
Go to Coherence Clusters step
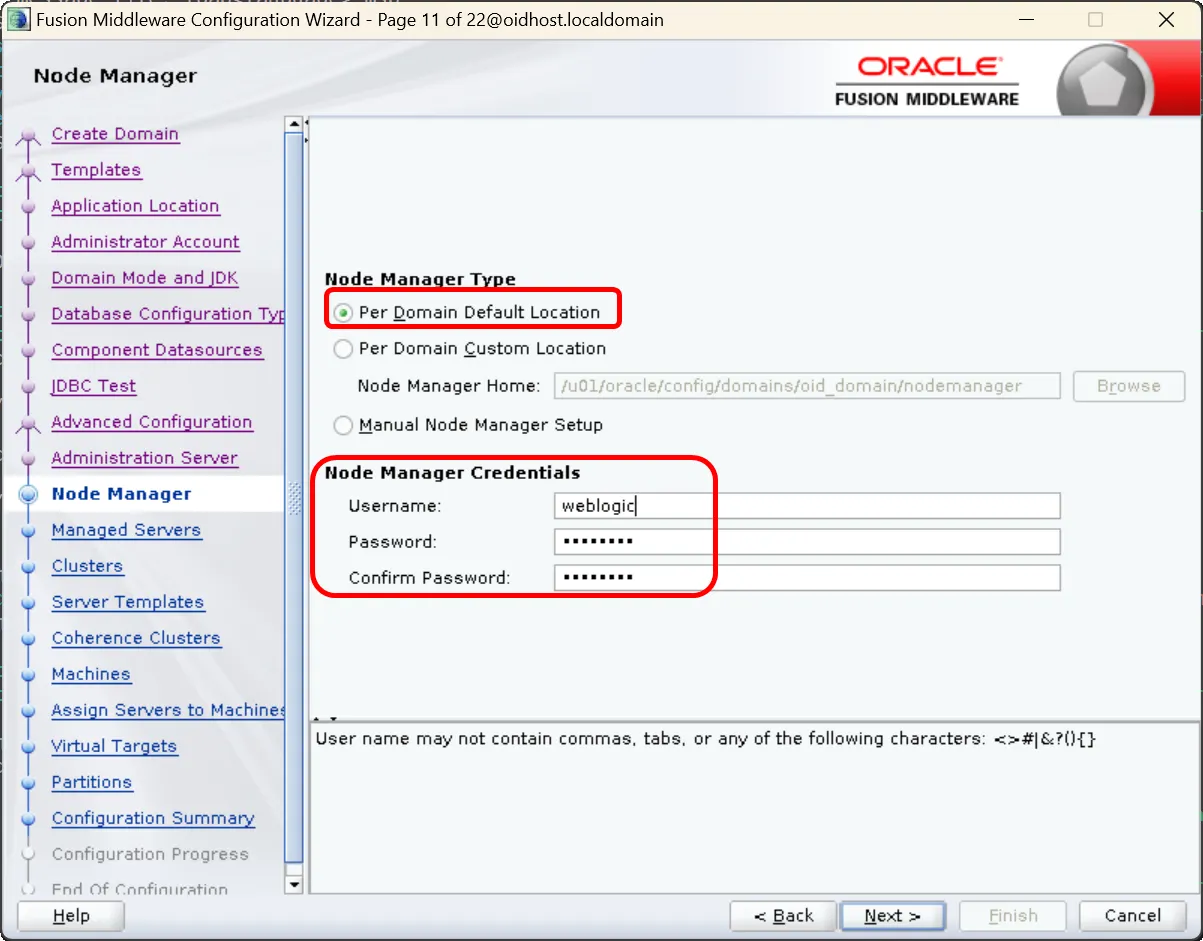(x=136, y=638)
